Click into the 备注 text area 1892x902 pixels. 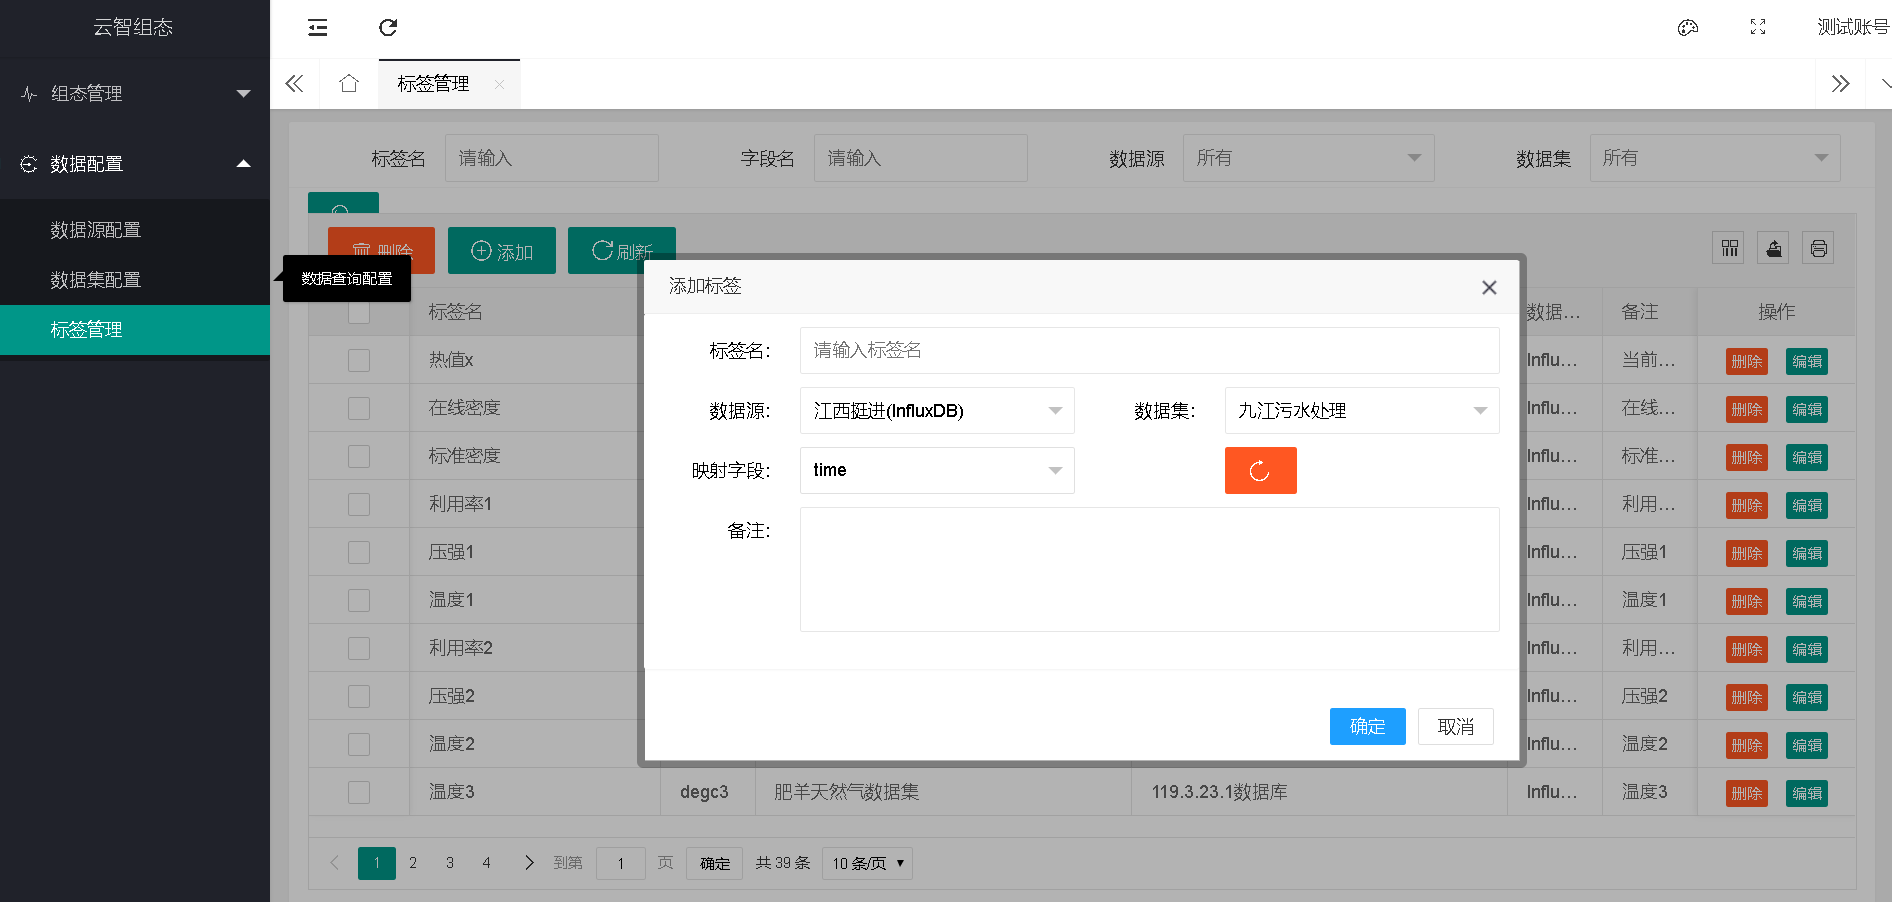[x=1150, y=569]
